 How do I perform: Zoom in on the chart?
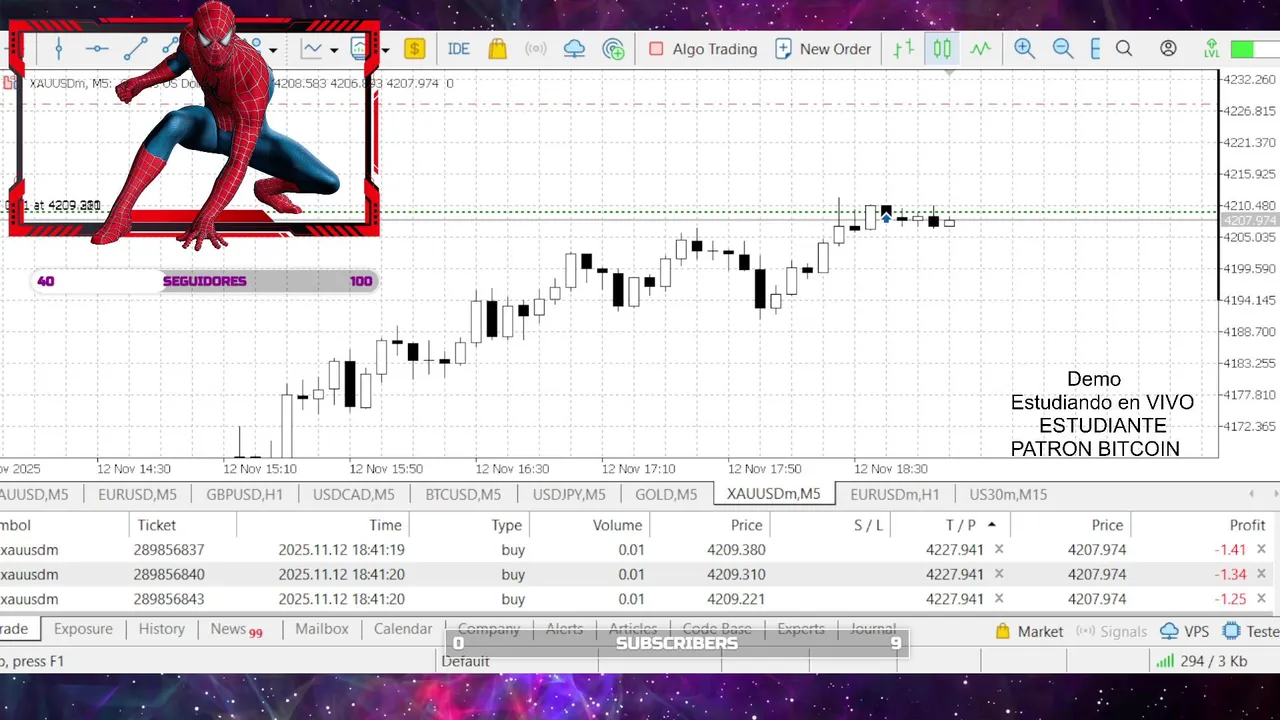[x=1024, y=48]
